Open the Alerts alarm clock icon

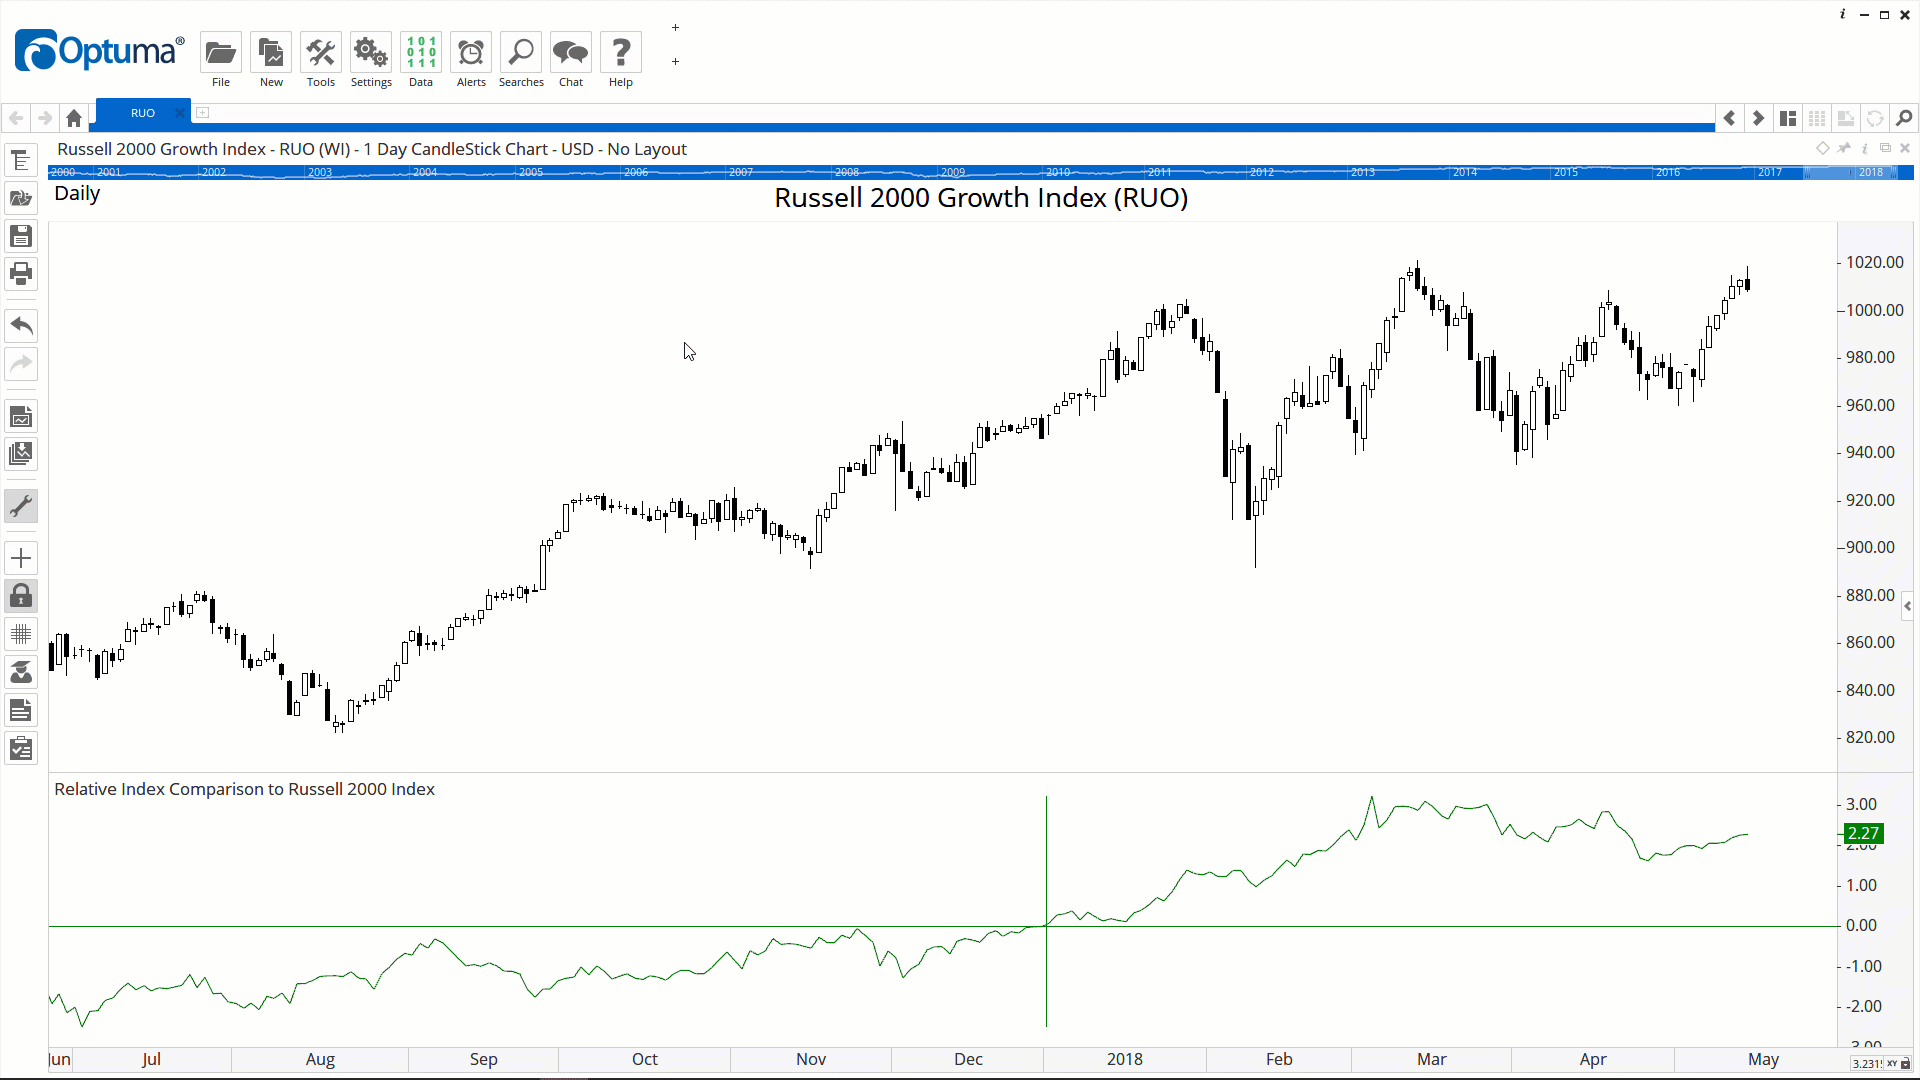tap(471, 52)
